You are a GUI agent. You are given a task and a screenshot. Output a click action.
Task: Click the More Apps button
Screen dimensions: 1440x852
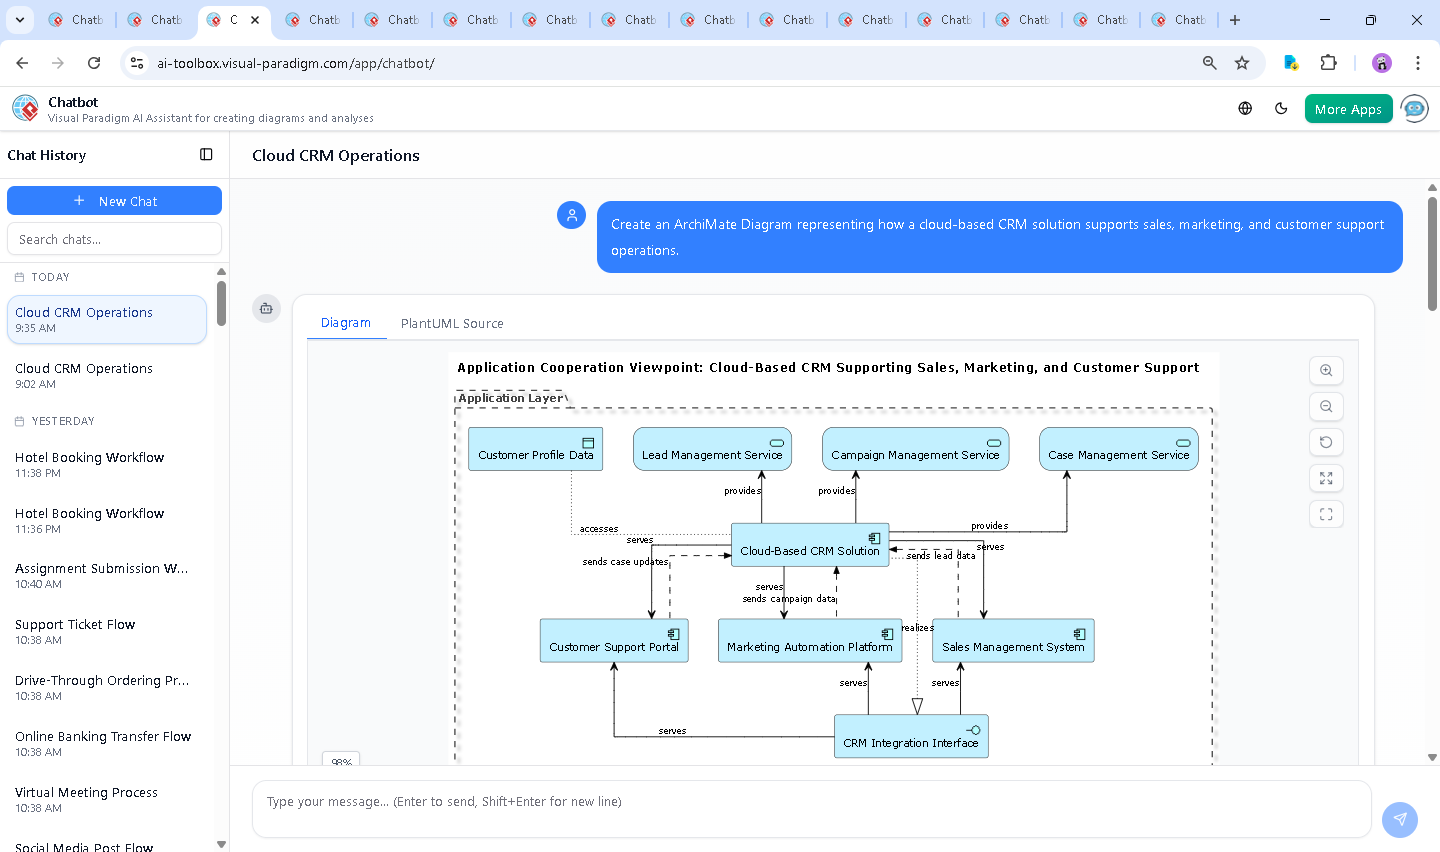1348,108
